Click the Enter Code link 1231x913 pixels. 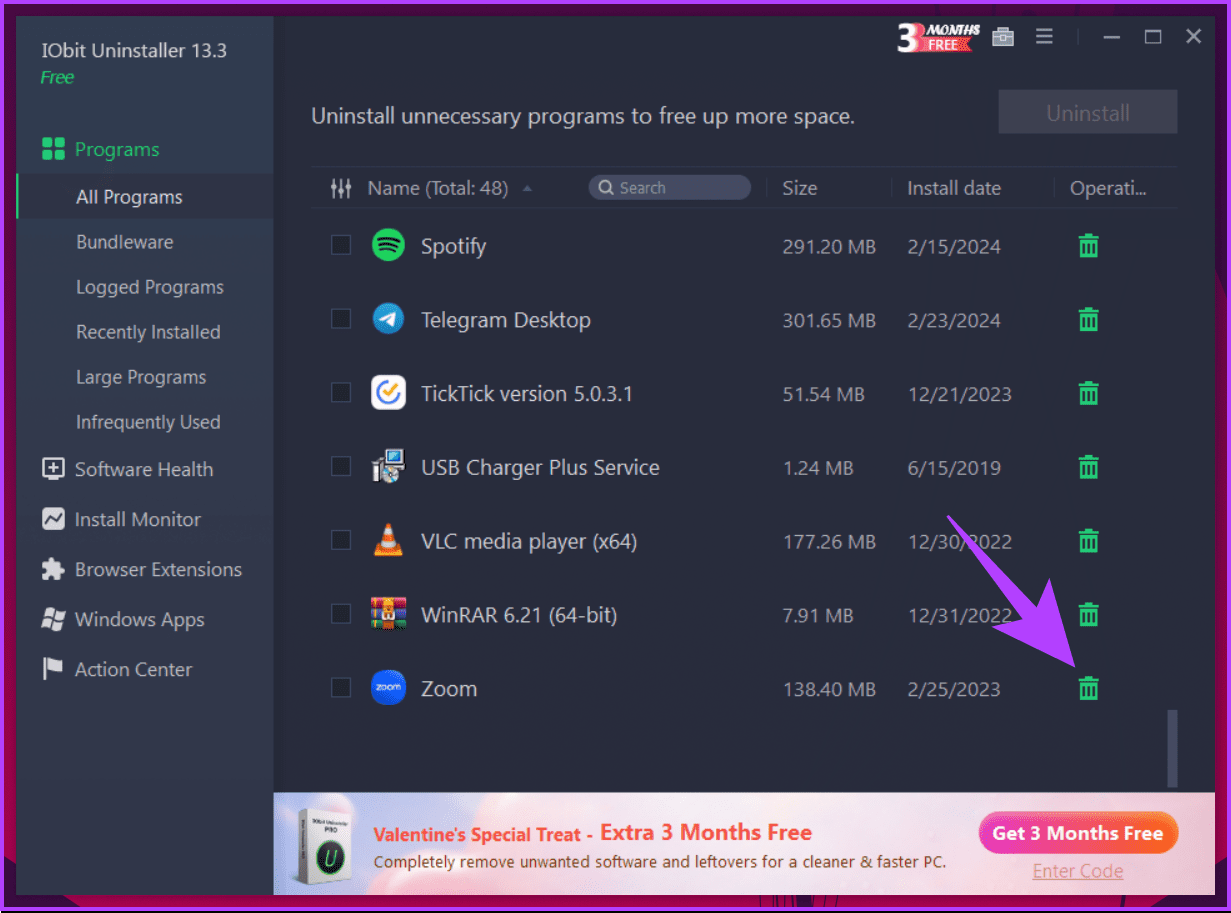1077,871
